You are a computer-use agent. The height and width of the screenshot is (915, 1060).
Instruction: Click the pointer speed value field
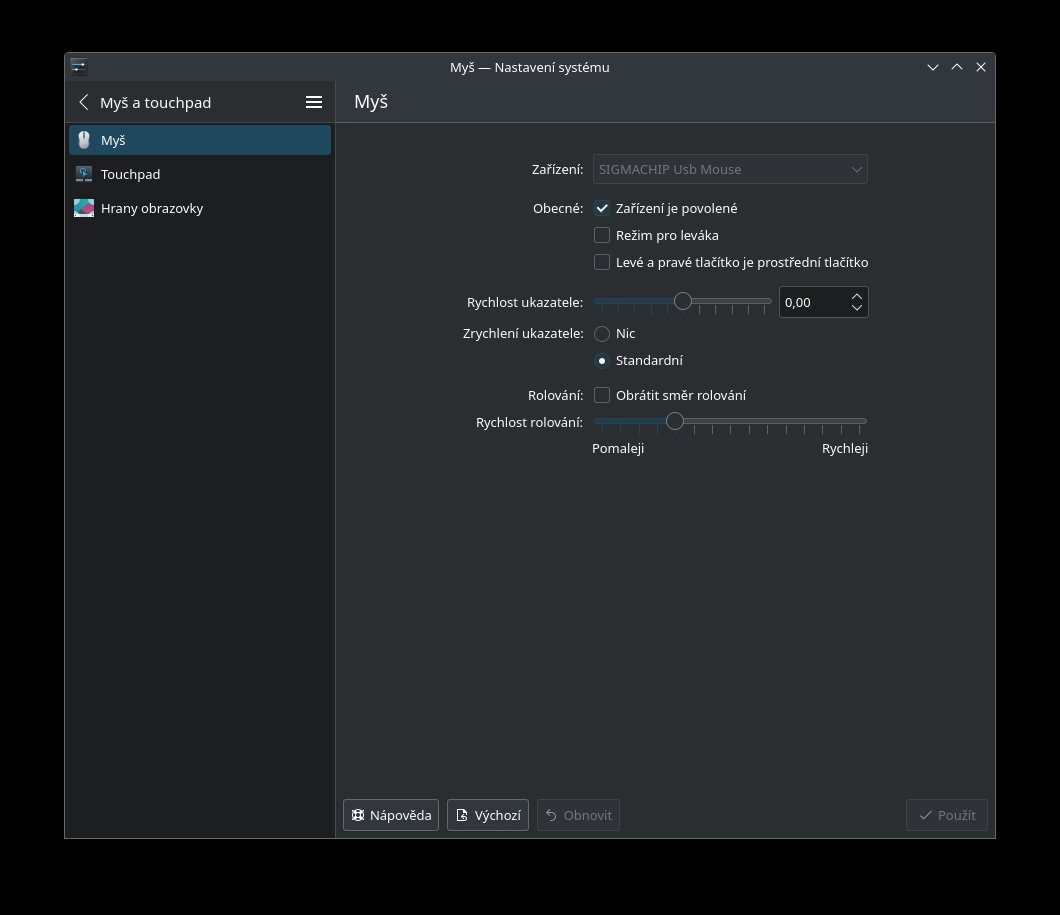[812, 302]
